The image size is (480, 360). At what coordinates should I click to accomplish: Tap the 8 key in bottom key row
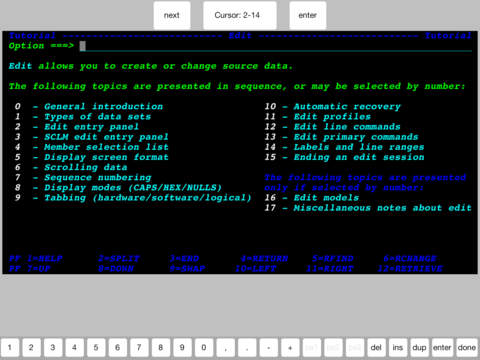point(161,348)
